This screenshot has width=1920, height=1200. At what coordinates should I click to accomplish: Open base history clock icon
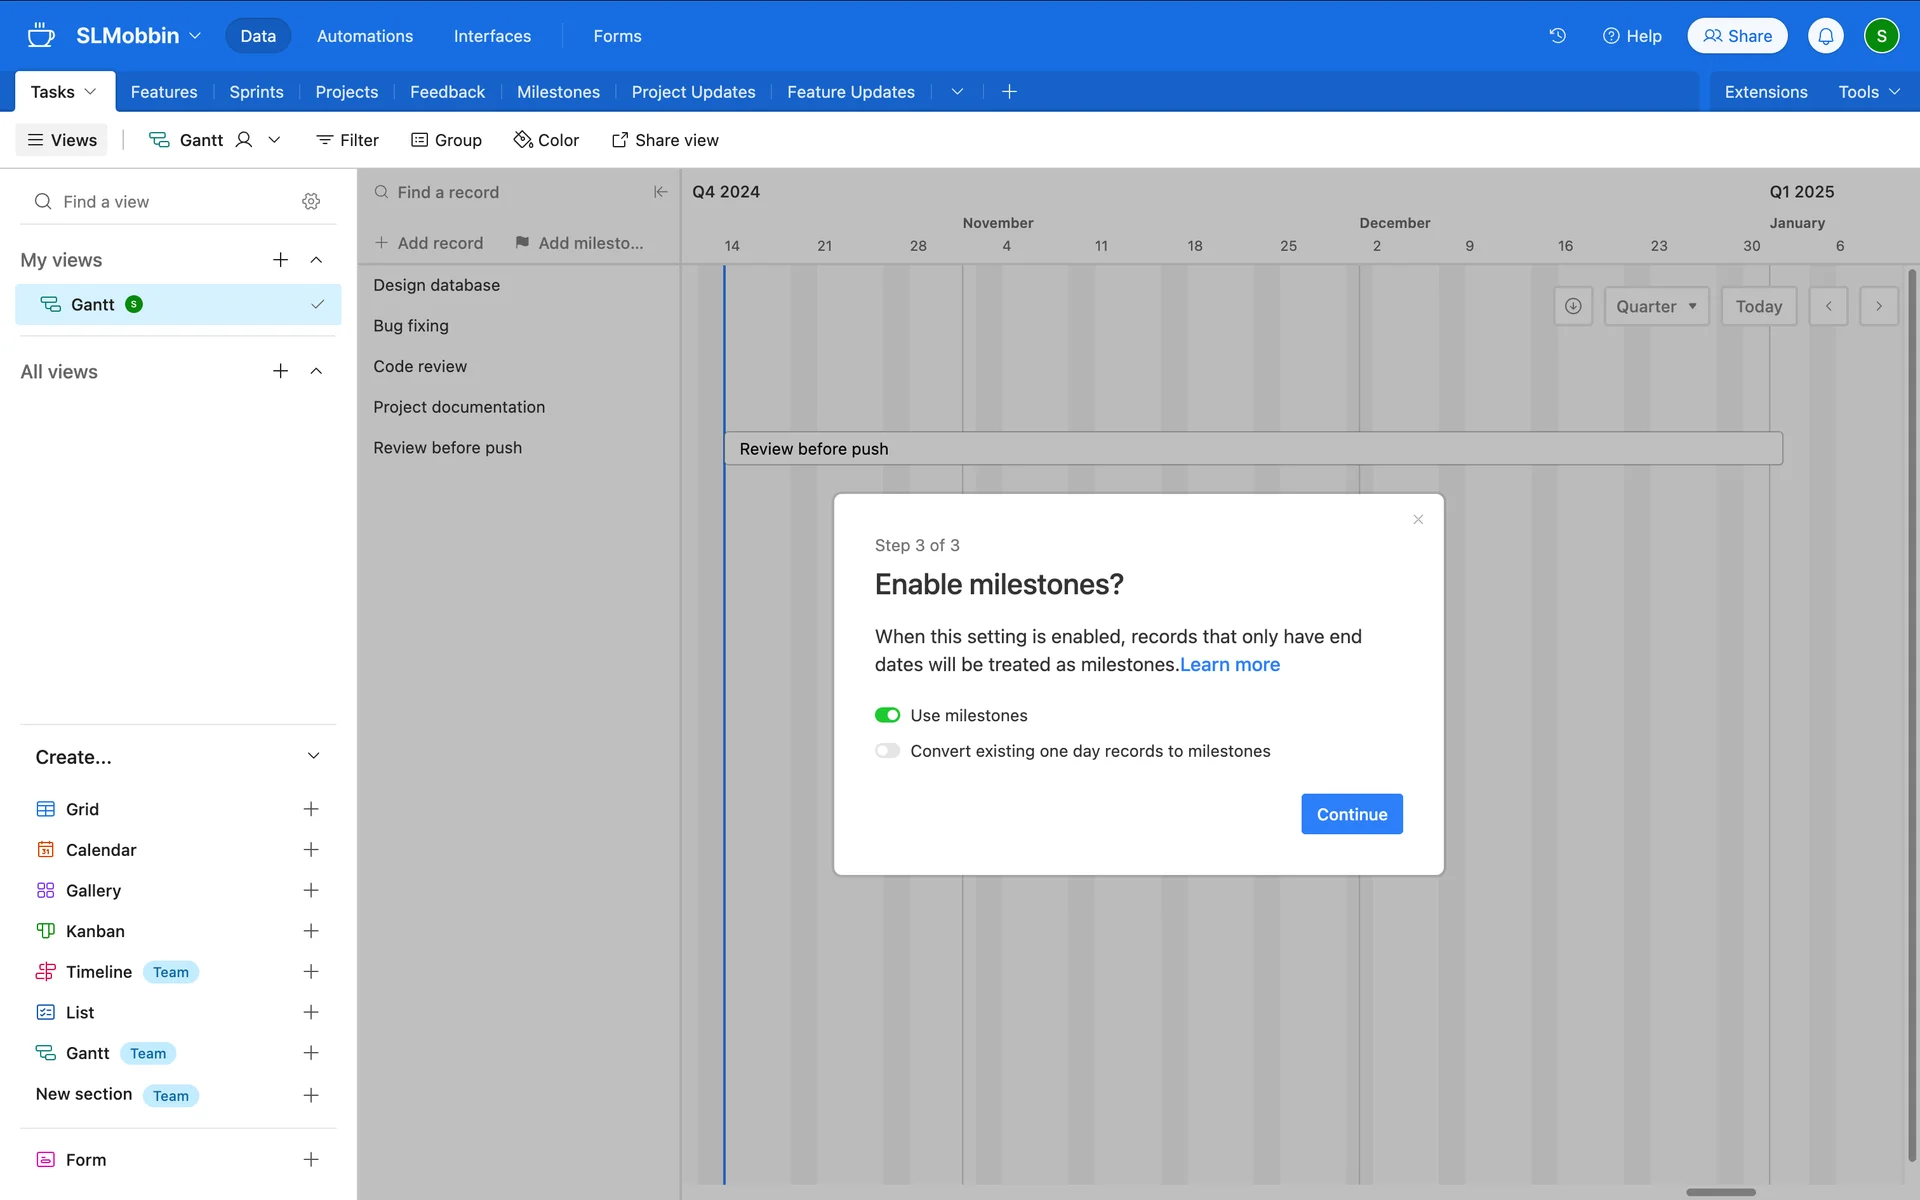point(1557,36)
